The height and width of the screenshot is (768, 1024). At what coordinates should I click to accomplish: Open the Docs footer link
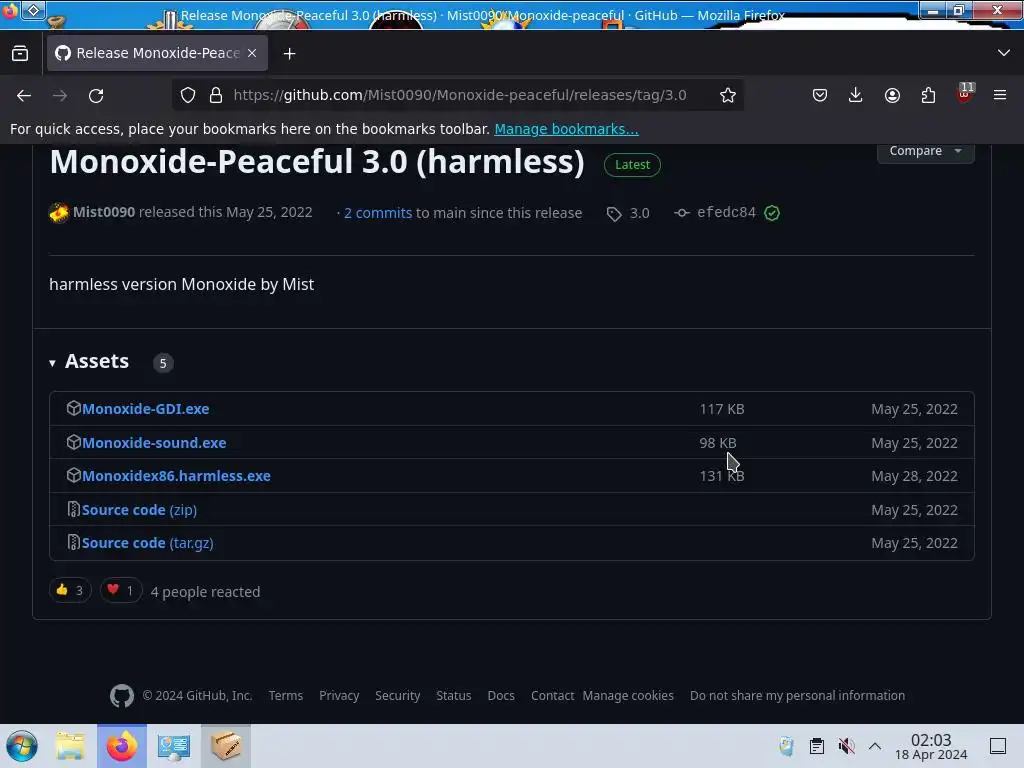501,696
